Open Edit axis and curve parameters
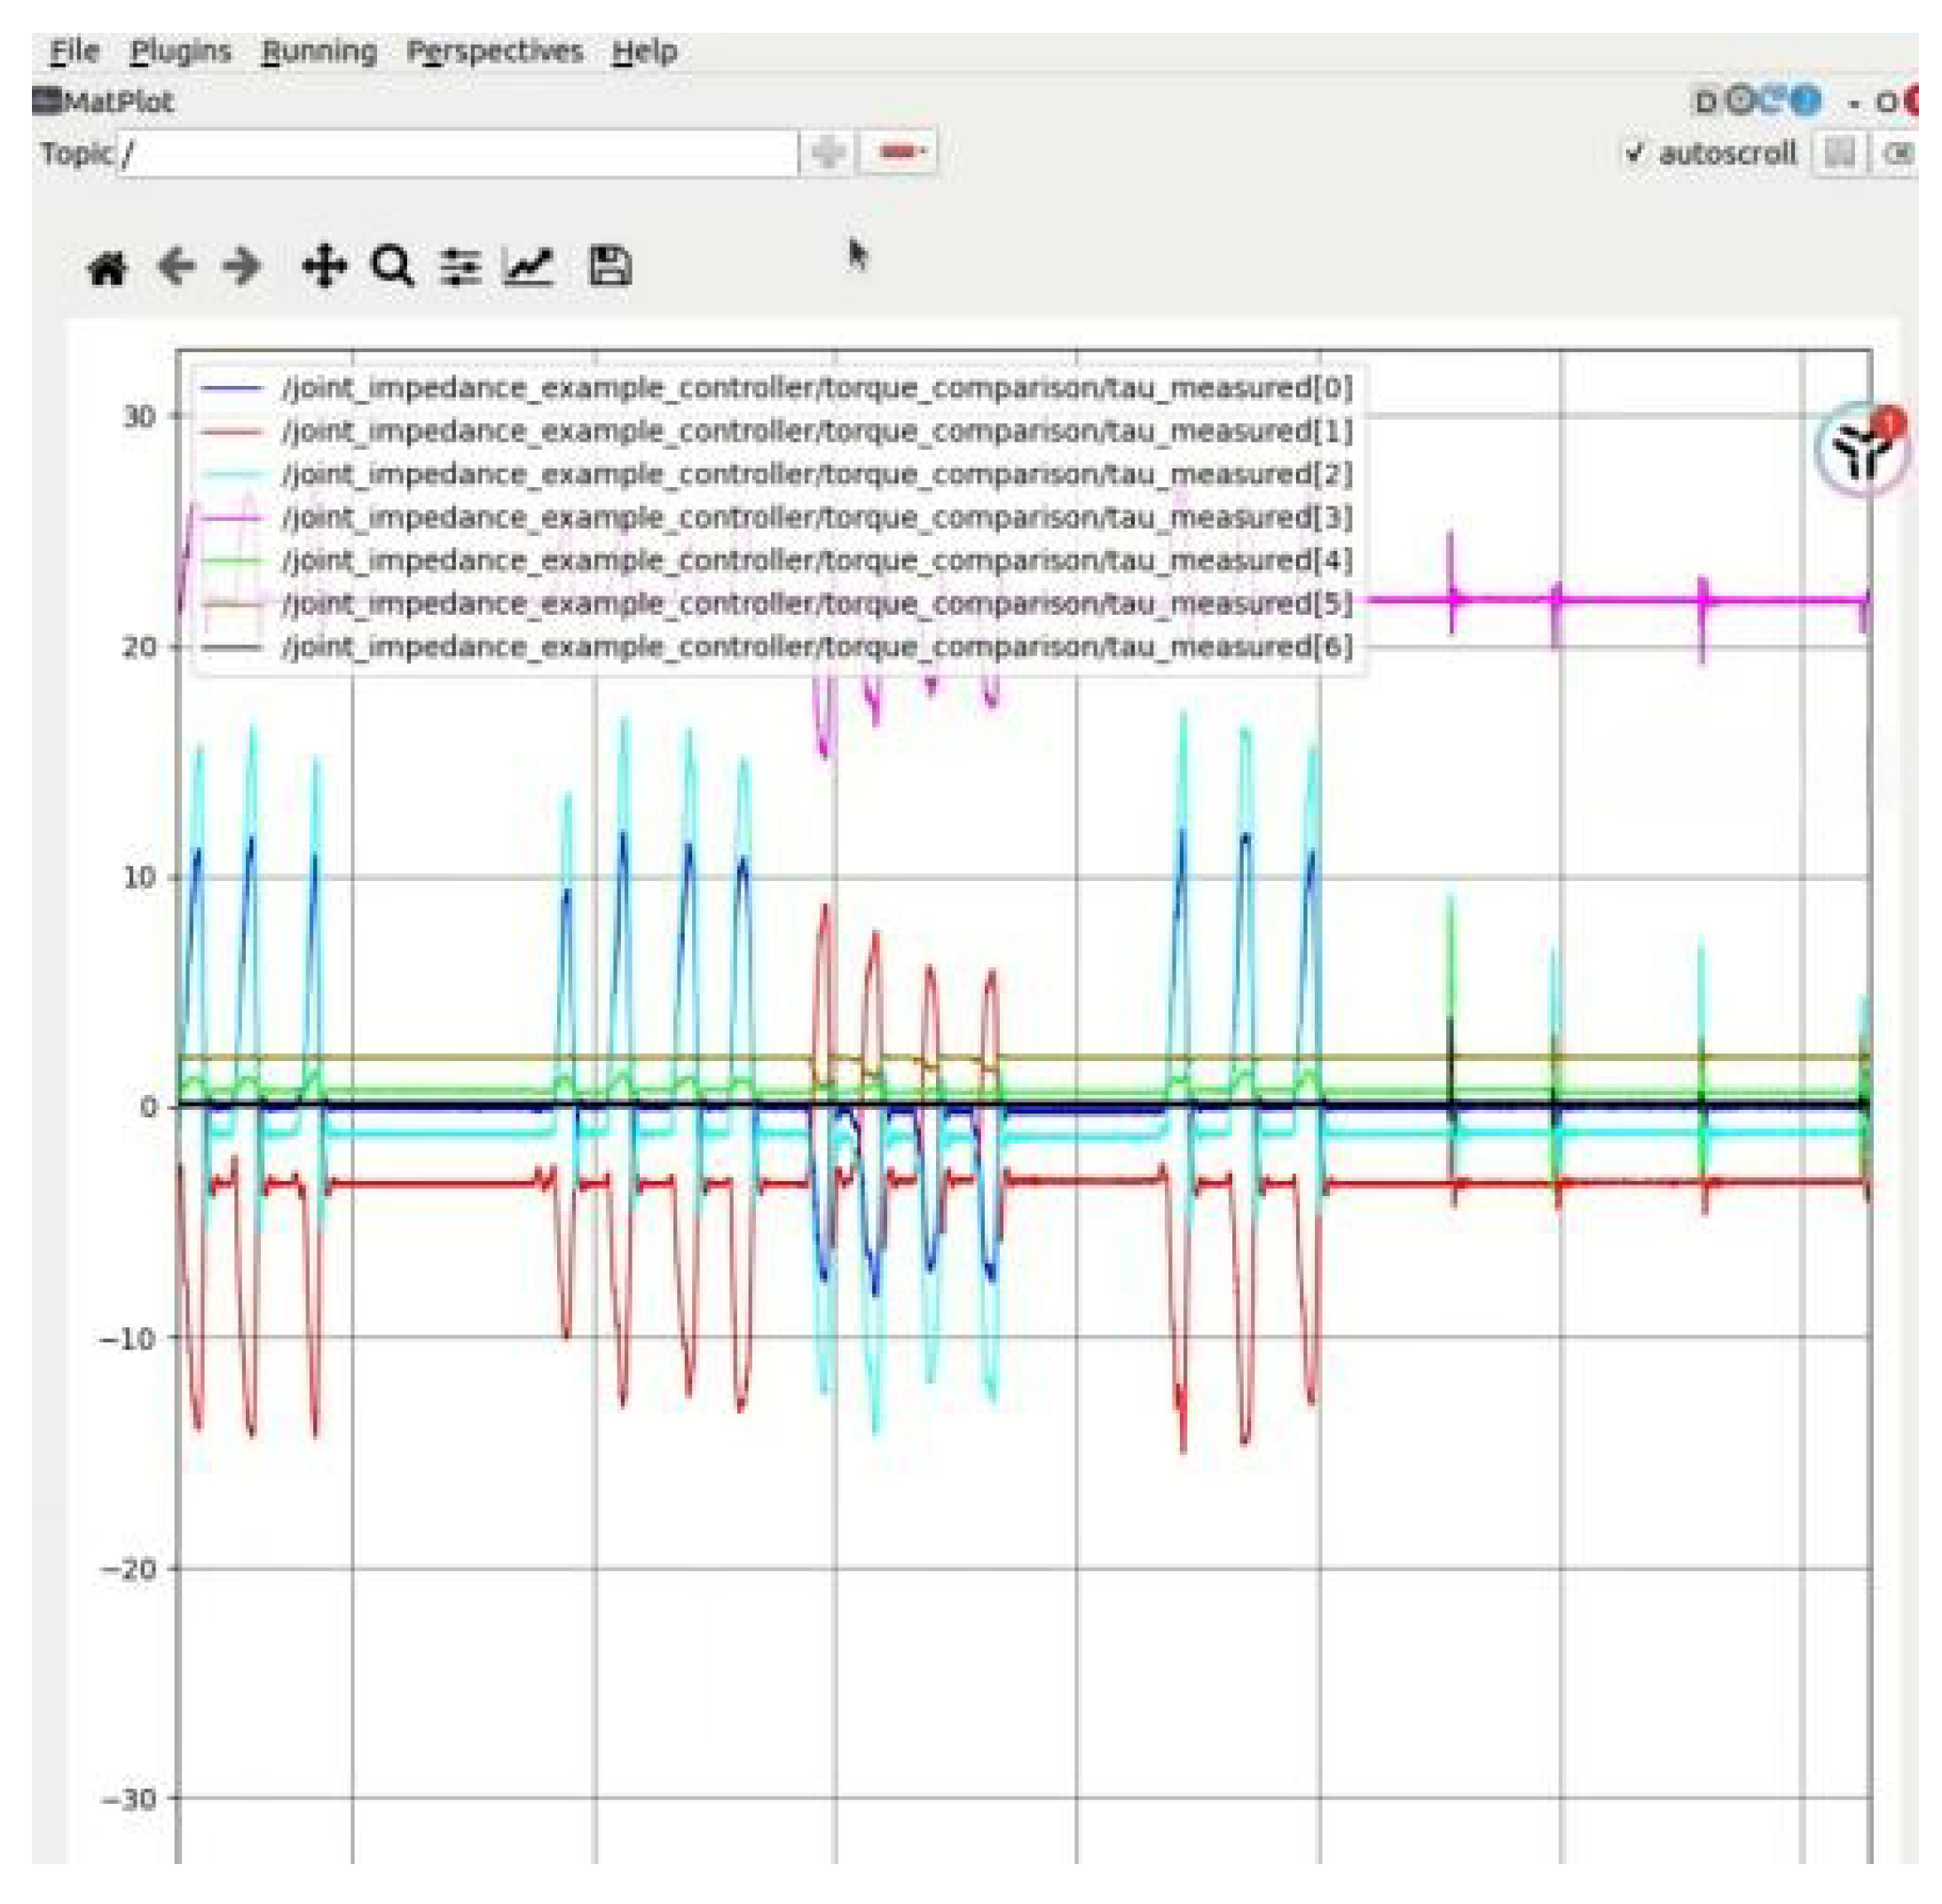The height and width of the screenshot is (1904, 1942). pyautogui.click(x=528, y=267)
